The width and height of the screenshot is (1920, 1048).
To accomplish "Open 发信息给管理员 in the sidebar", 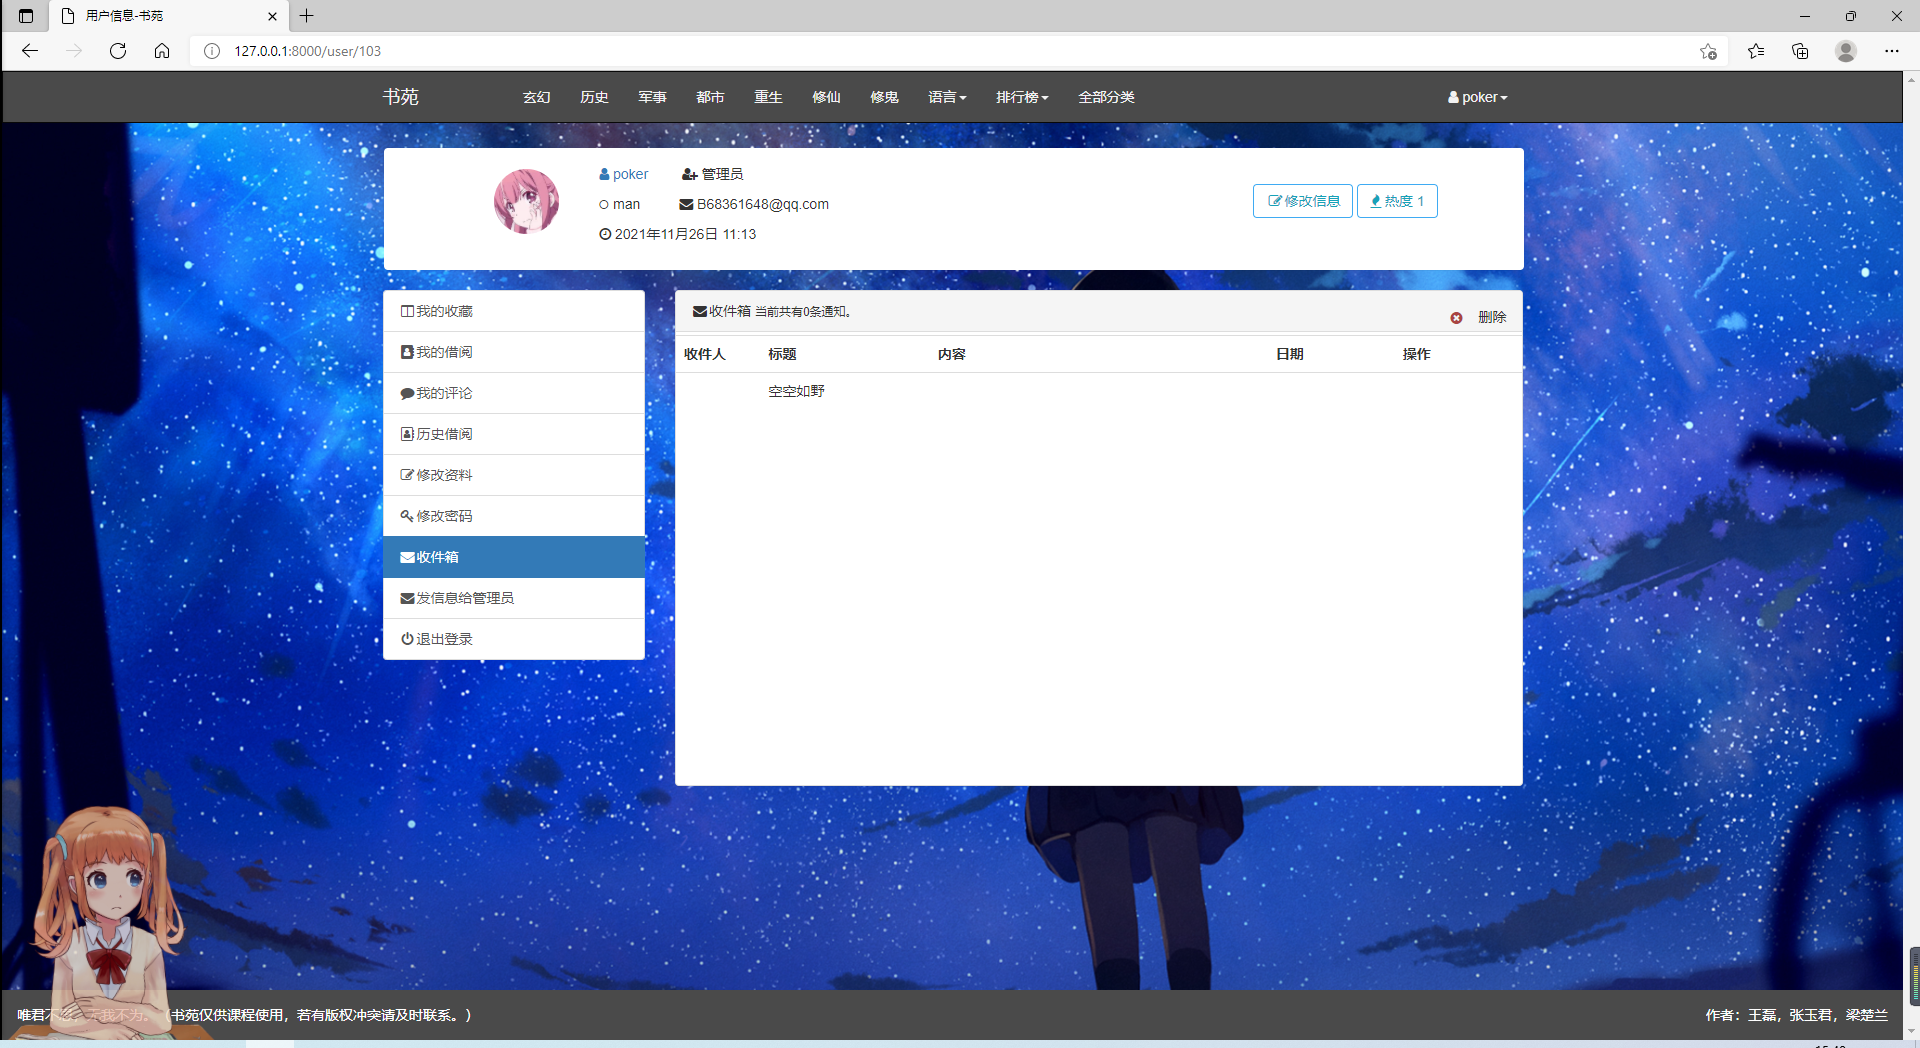I will click(514, 598).
